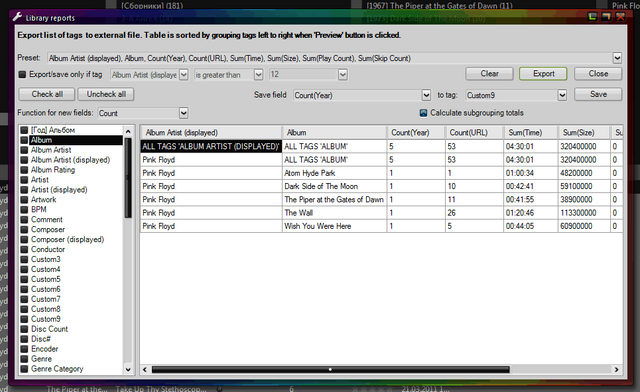Select '[1967] The Piper at the Gates' background item

pos(439,5)
